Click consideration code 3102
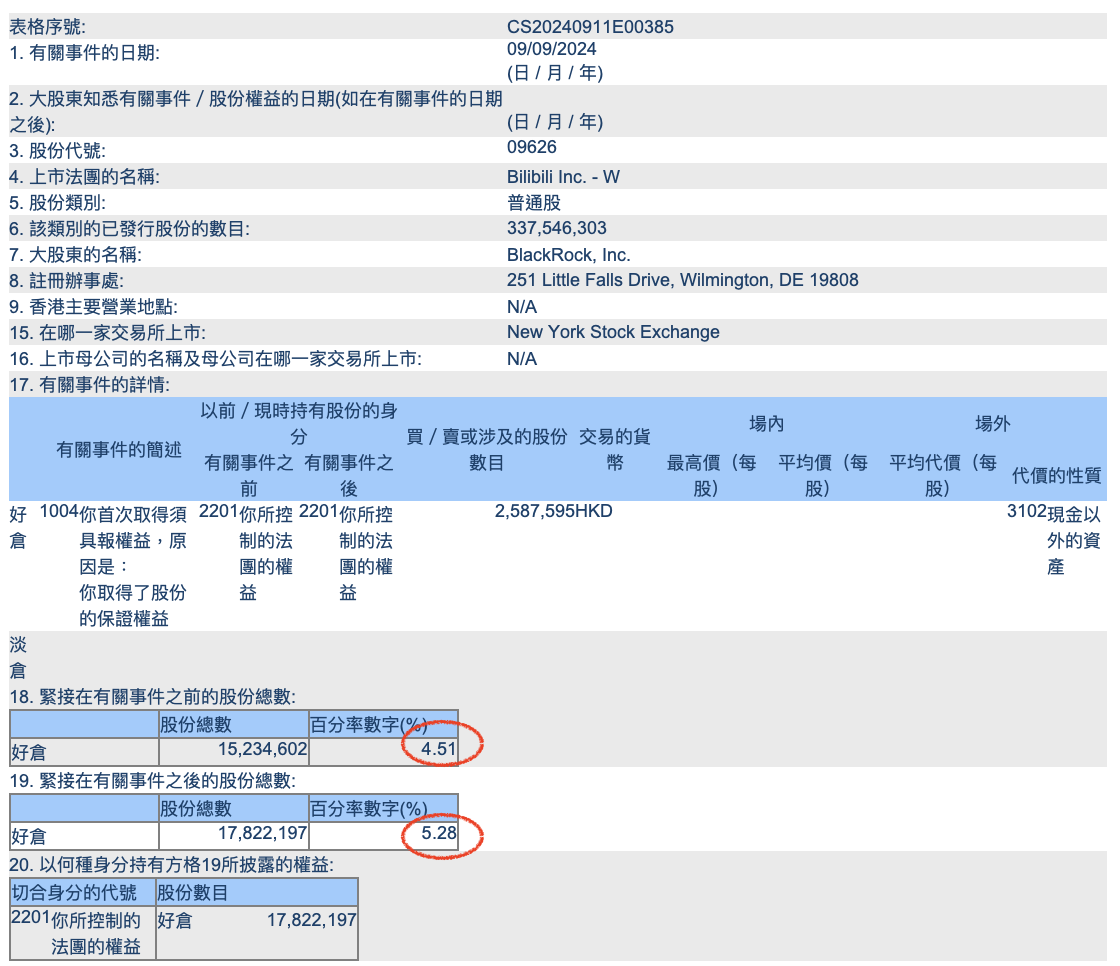 coord(1026,512)
